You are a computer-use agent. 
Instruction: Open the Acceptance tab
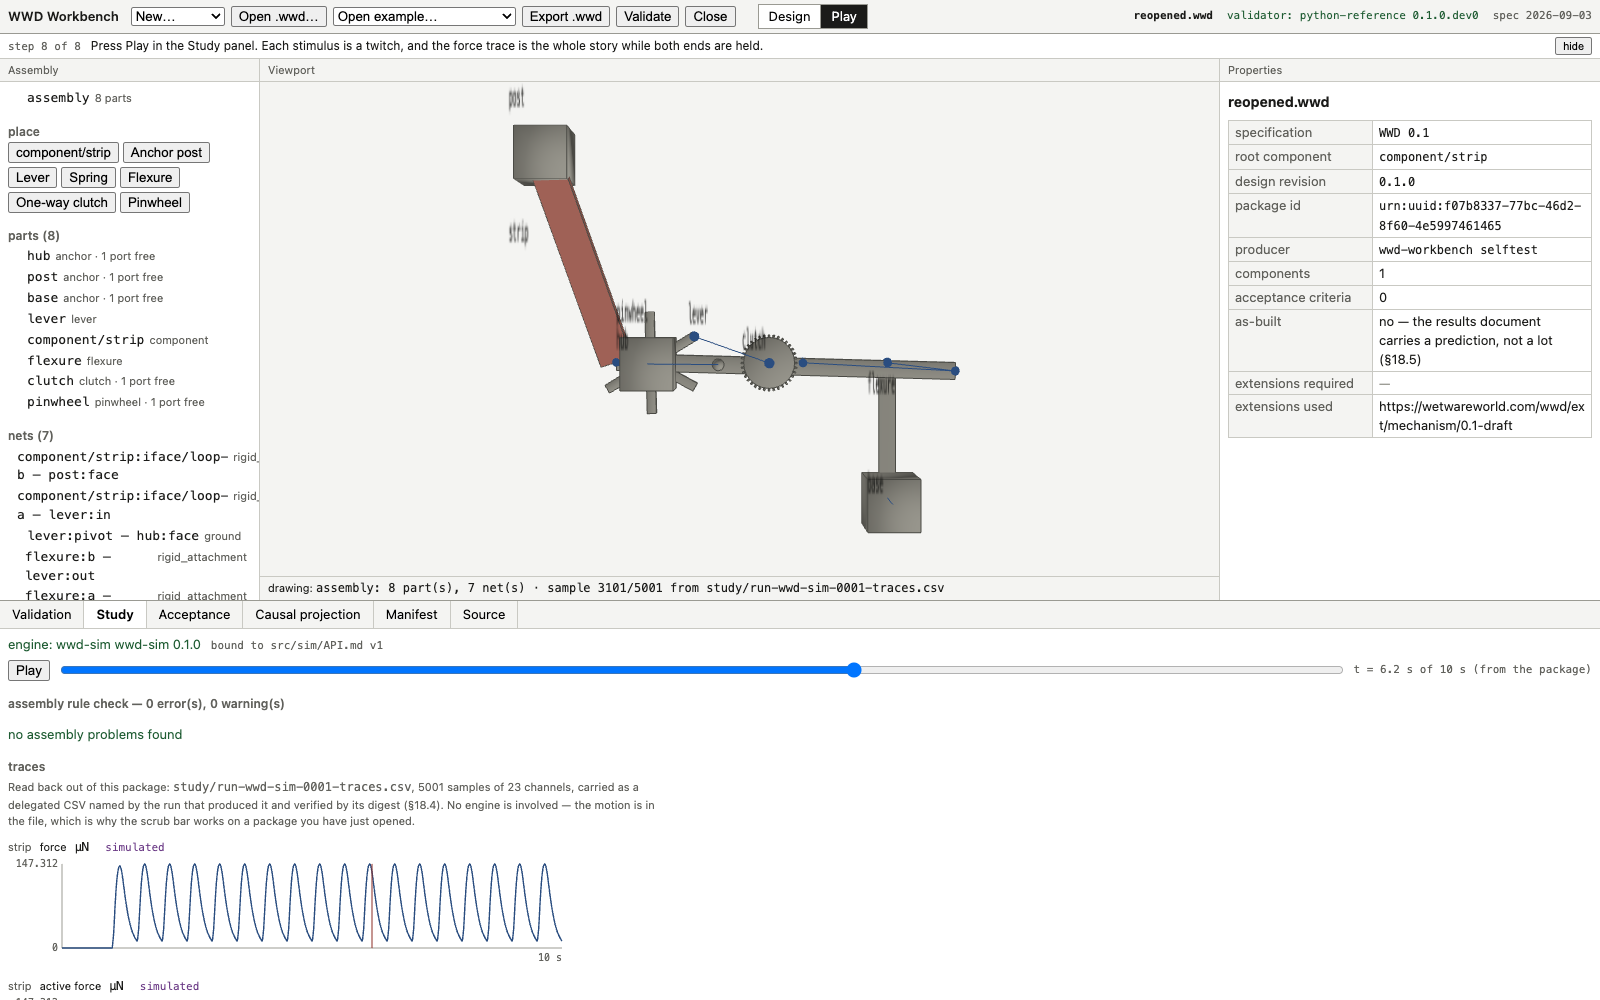click(x=194, y=615)
